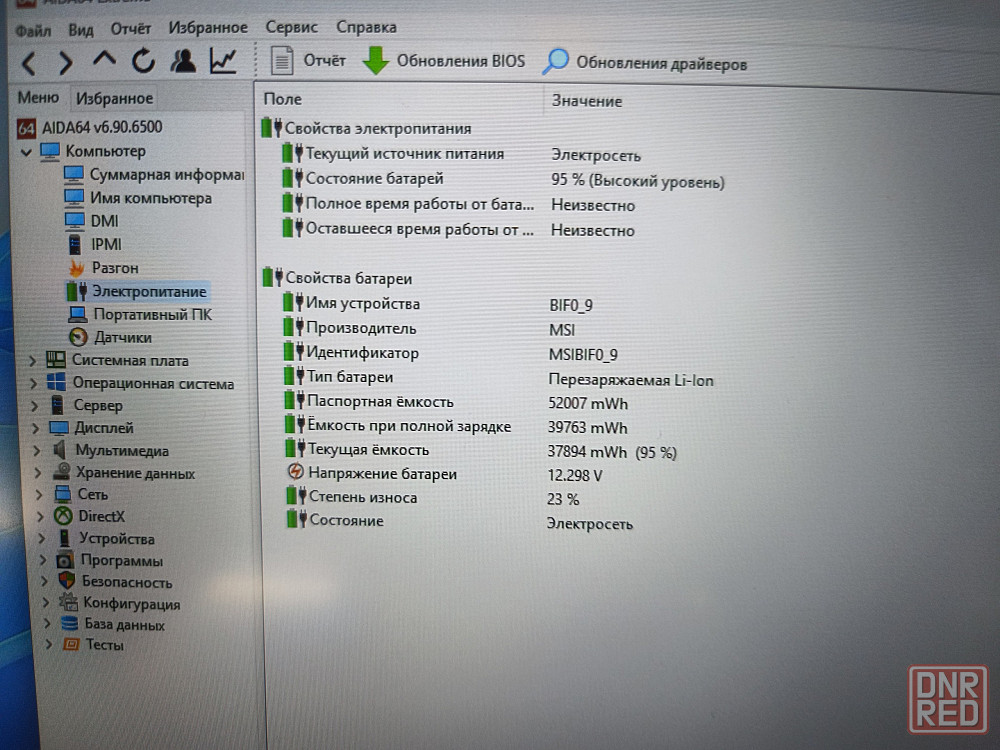
Task: Click the Обновления BIOS green arrow
Action: [376, 61]
